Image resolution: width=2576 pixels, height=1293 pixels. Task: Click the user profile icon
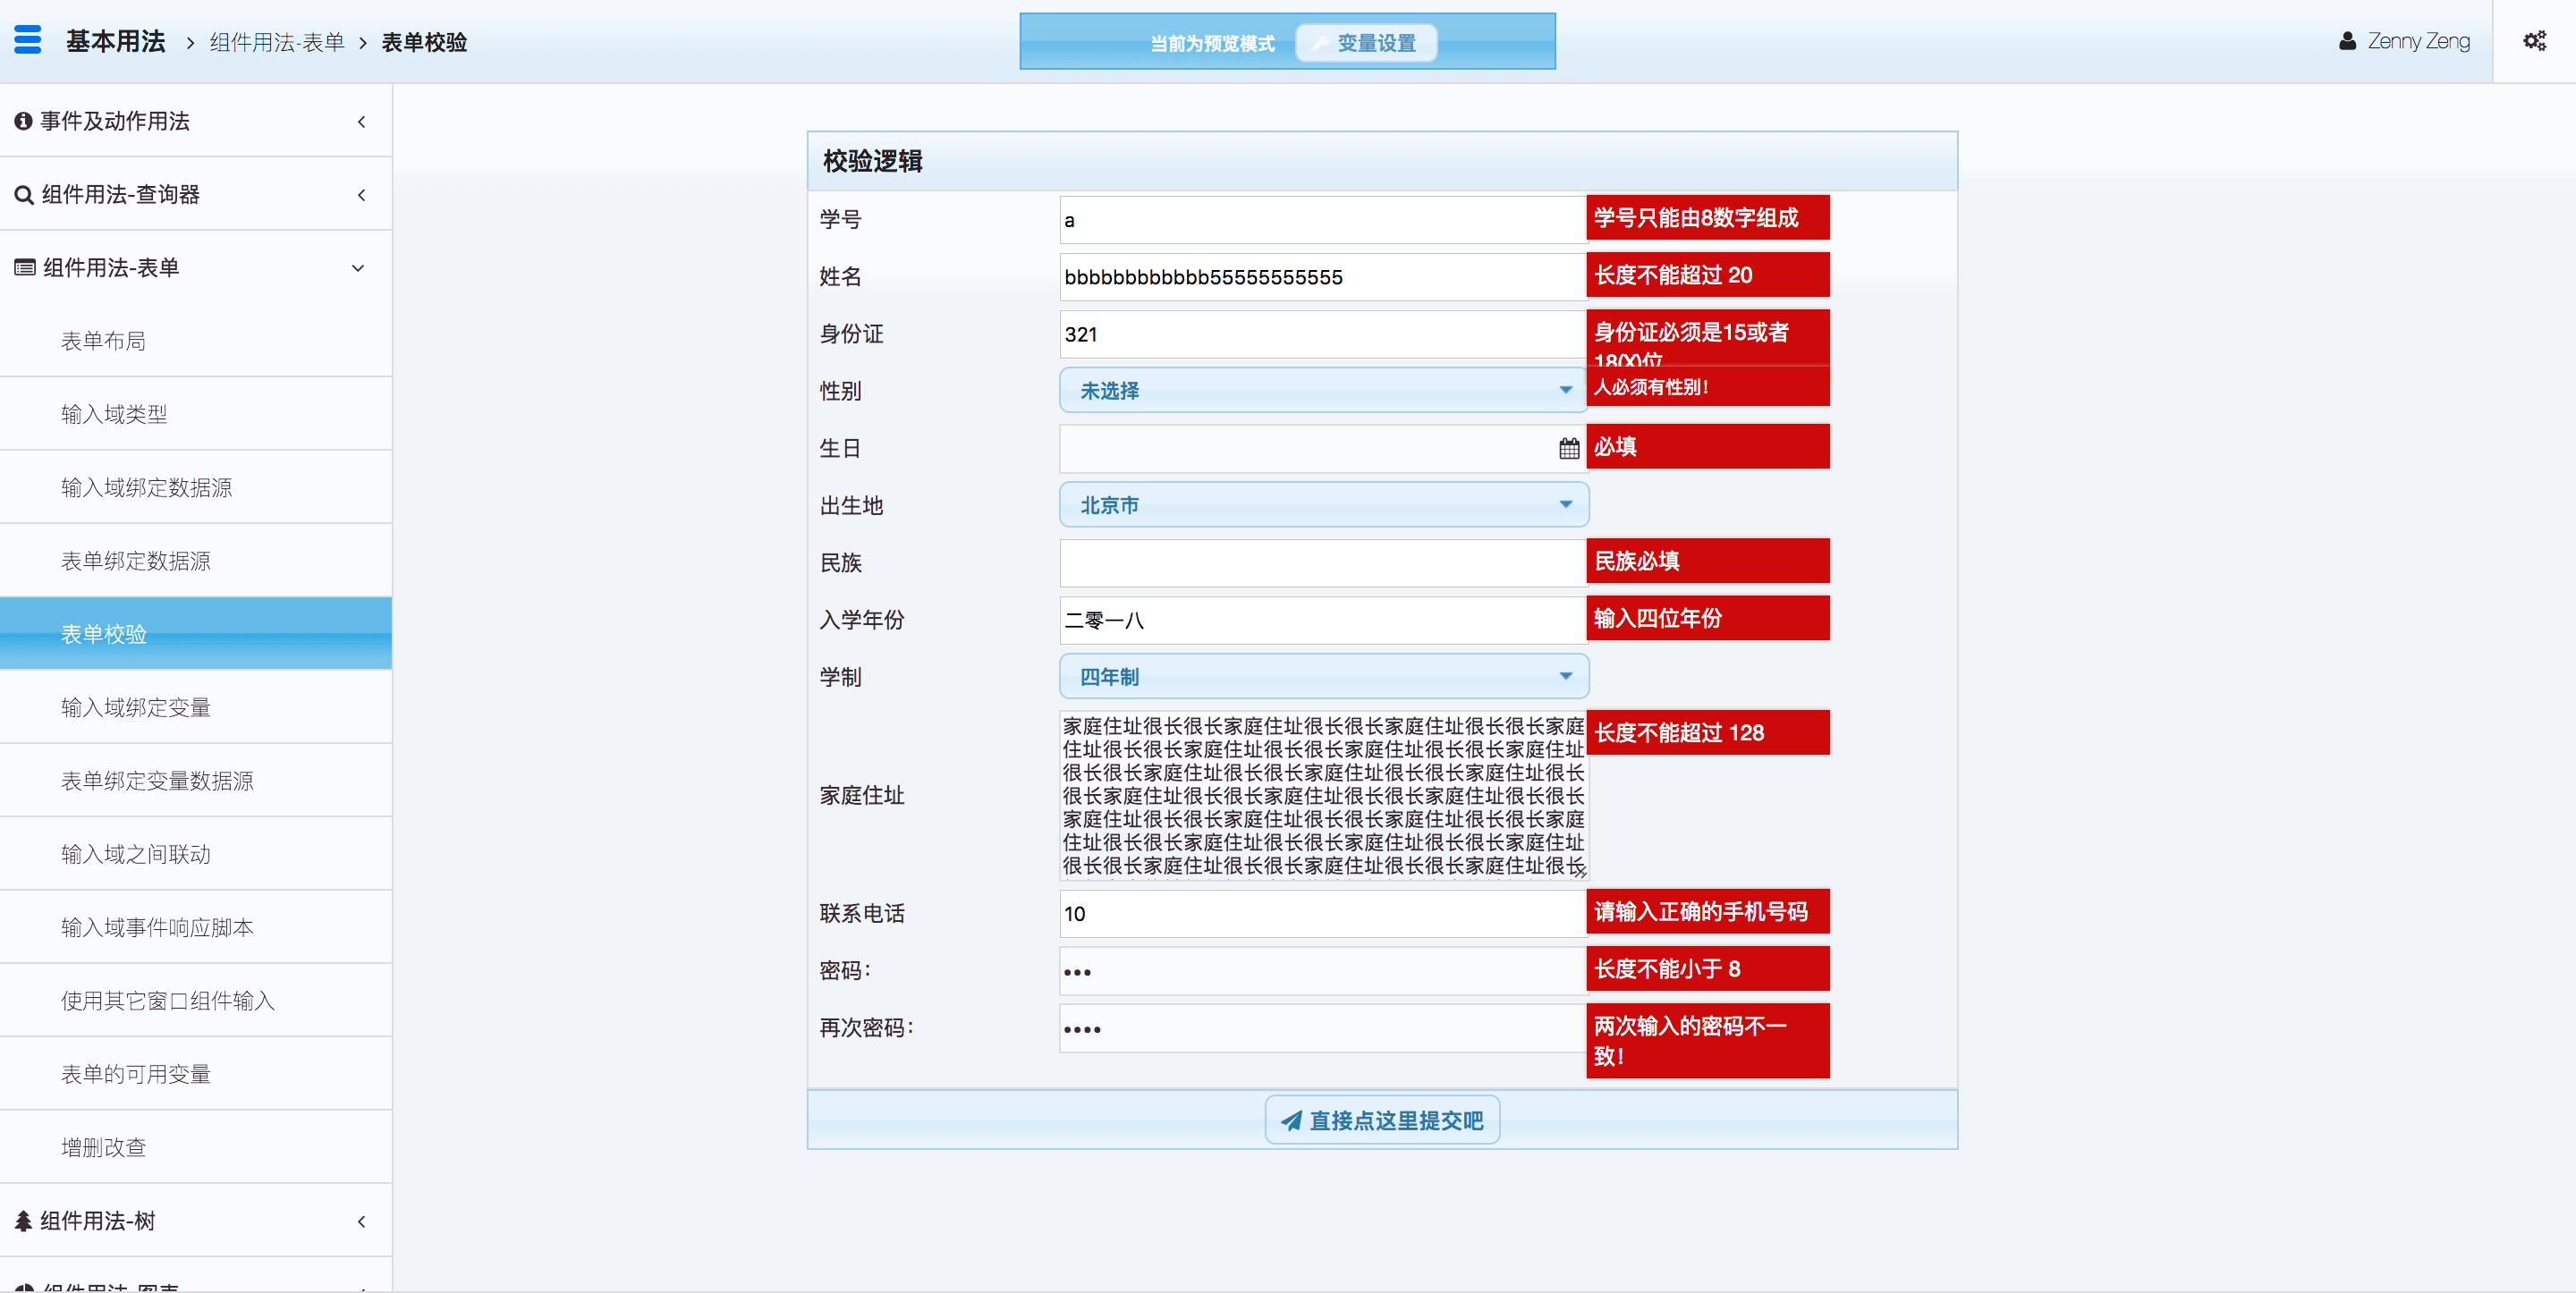coord(2347,41)
